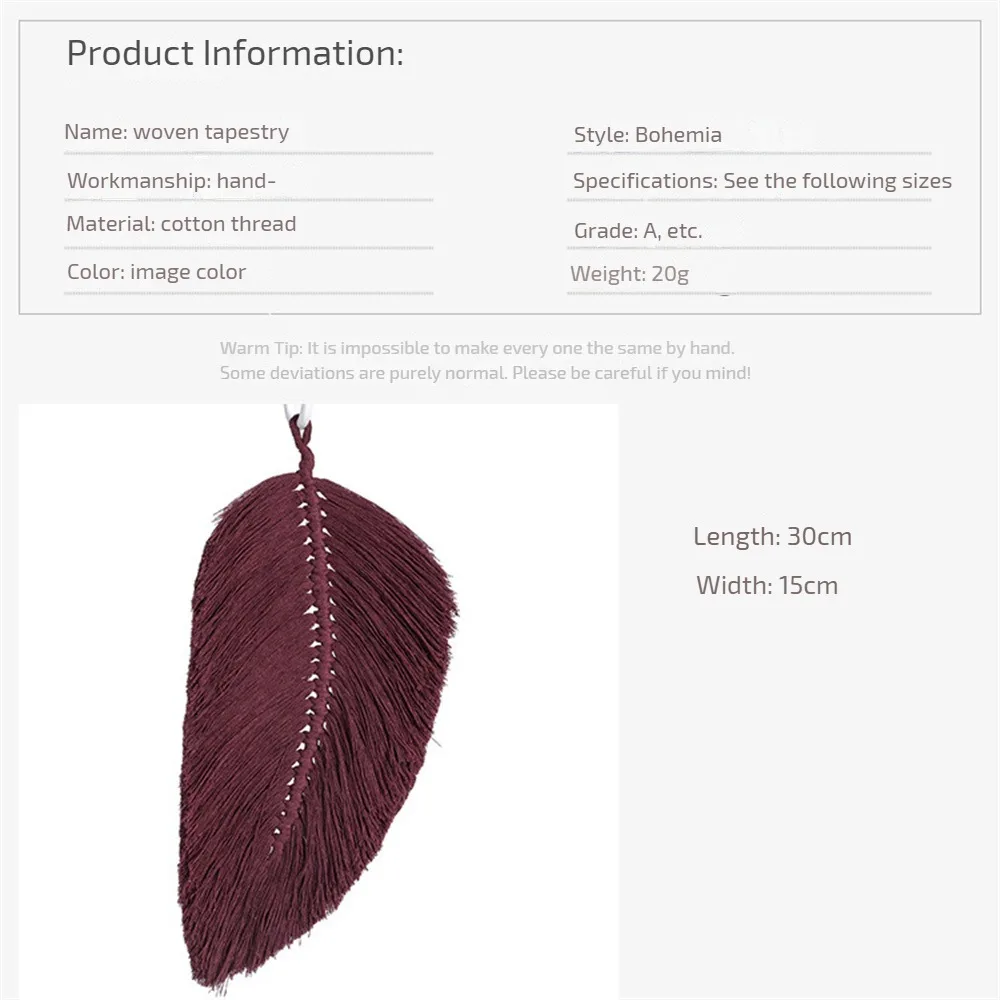Image resolution: width=1000 pixels, height=1000 pixels.
Task: Click the twisted loop knot at feather top
Action: [x=303, y=445]
